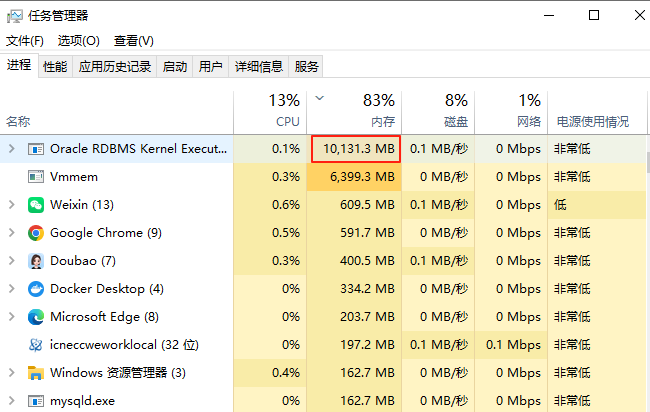This screenshot has width=650, height=412.
Task: Click the Doubao avatar icon
Action: (36, 261)
